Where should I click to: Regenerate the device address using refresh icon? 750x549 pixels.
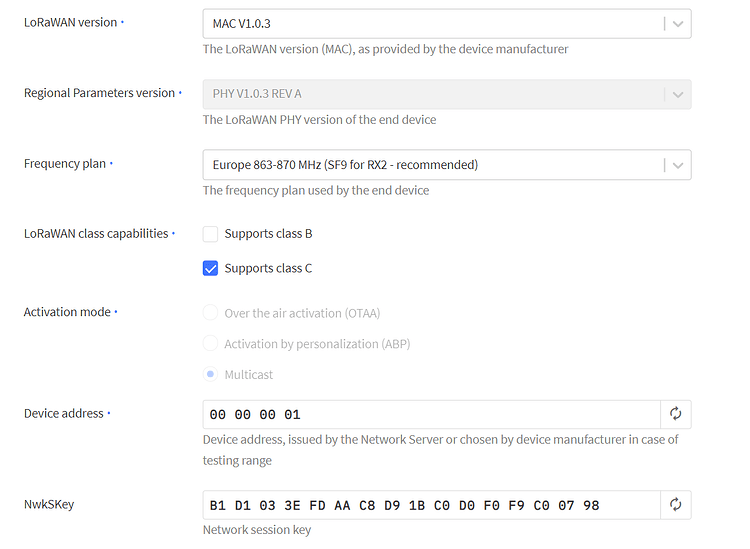coord(675,414)
